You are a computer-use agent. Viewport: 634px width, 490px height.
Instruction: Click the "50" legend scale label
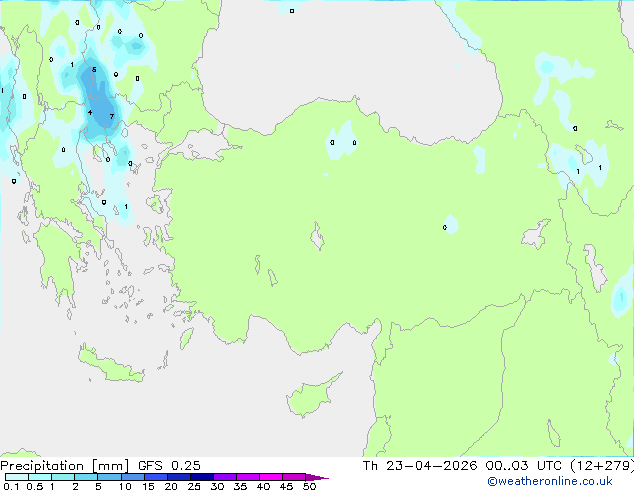tap(309, 486)
